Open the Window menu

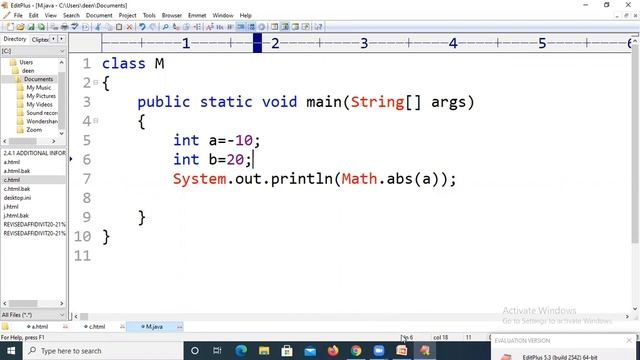[223, 16]
